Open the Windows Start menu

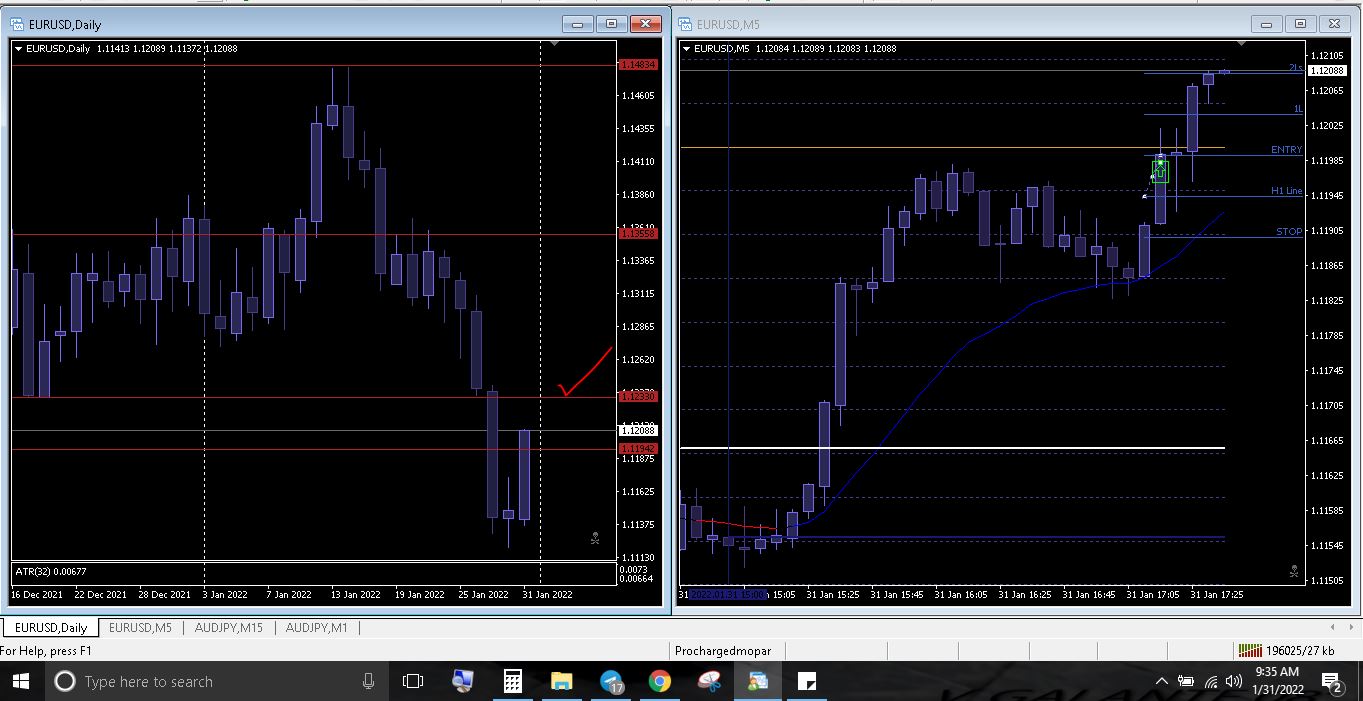(x=21, y=681)
